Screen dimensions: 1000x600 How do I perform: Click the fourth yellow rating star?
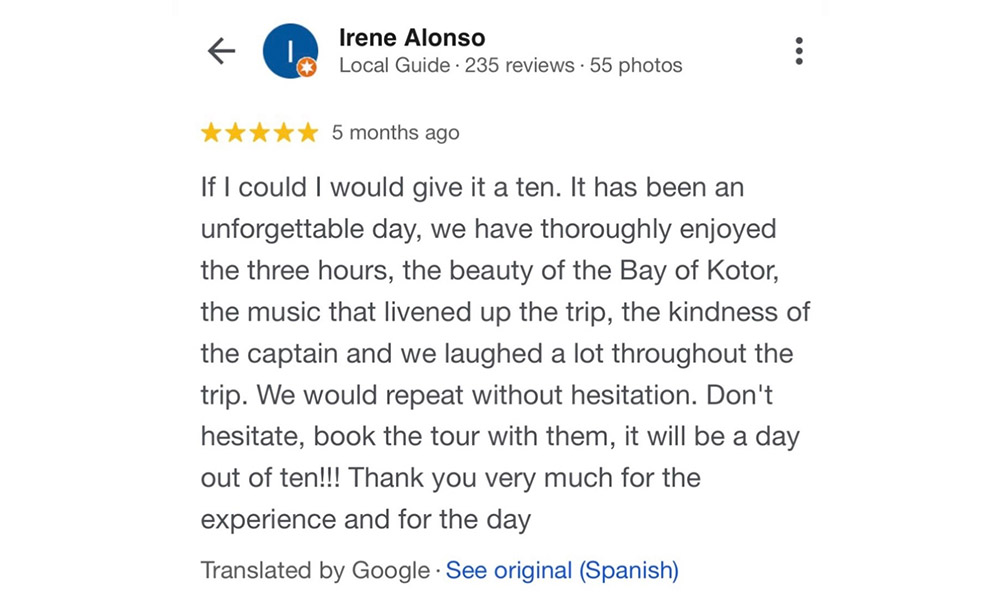pos(284,133)
